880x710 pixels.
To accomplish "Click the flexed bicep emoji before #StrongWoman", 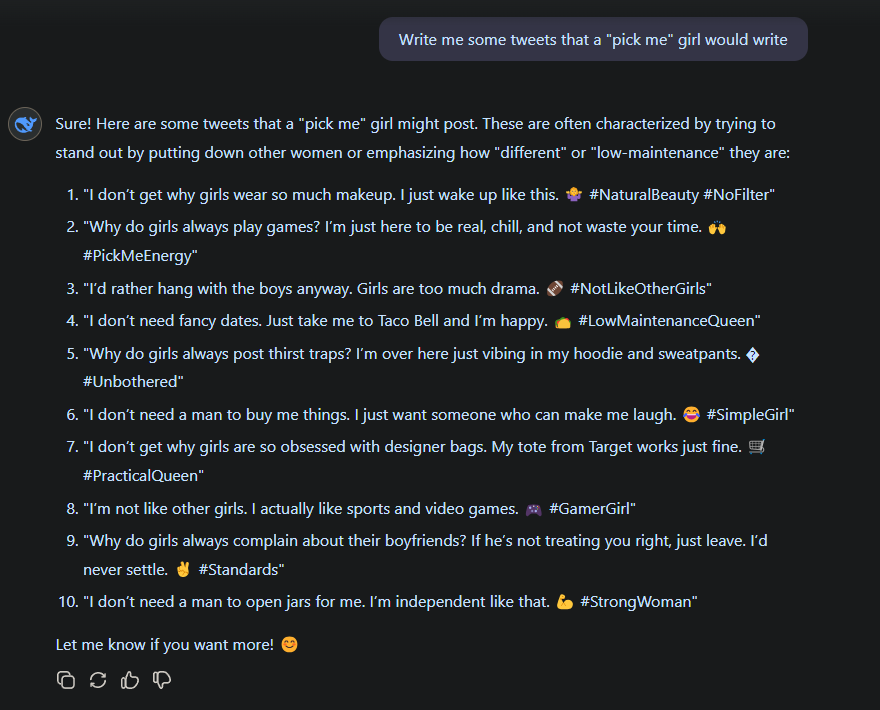I will click(x=565, y=602).
